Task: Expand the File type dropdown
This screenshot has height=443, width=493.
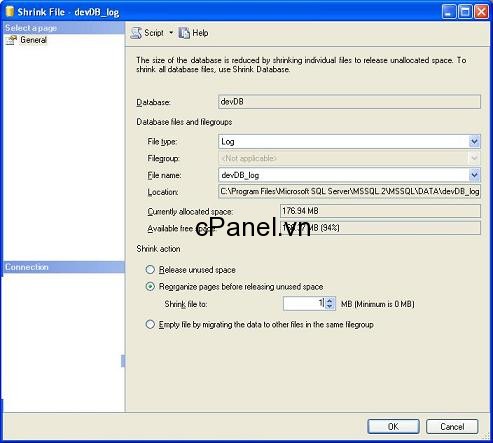Action: 474,142
